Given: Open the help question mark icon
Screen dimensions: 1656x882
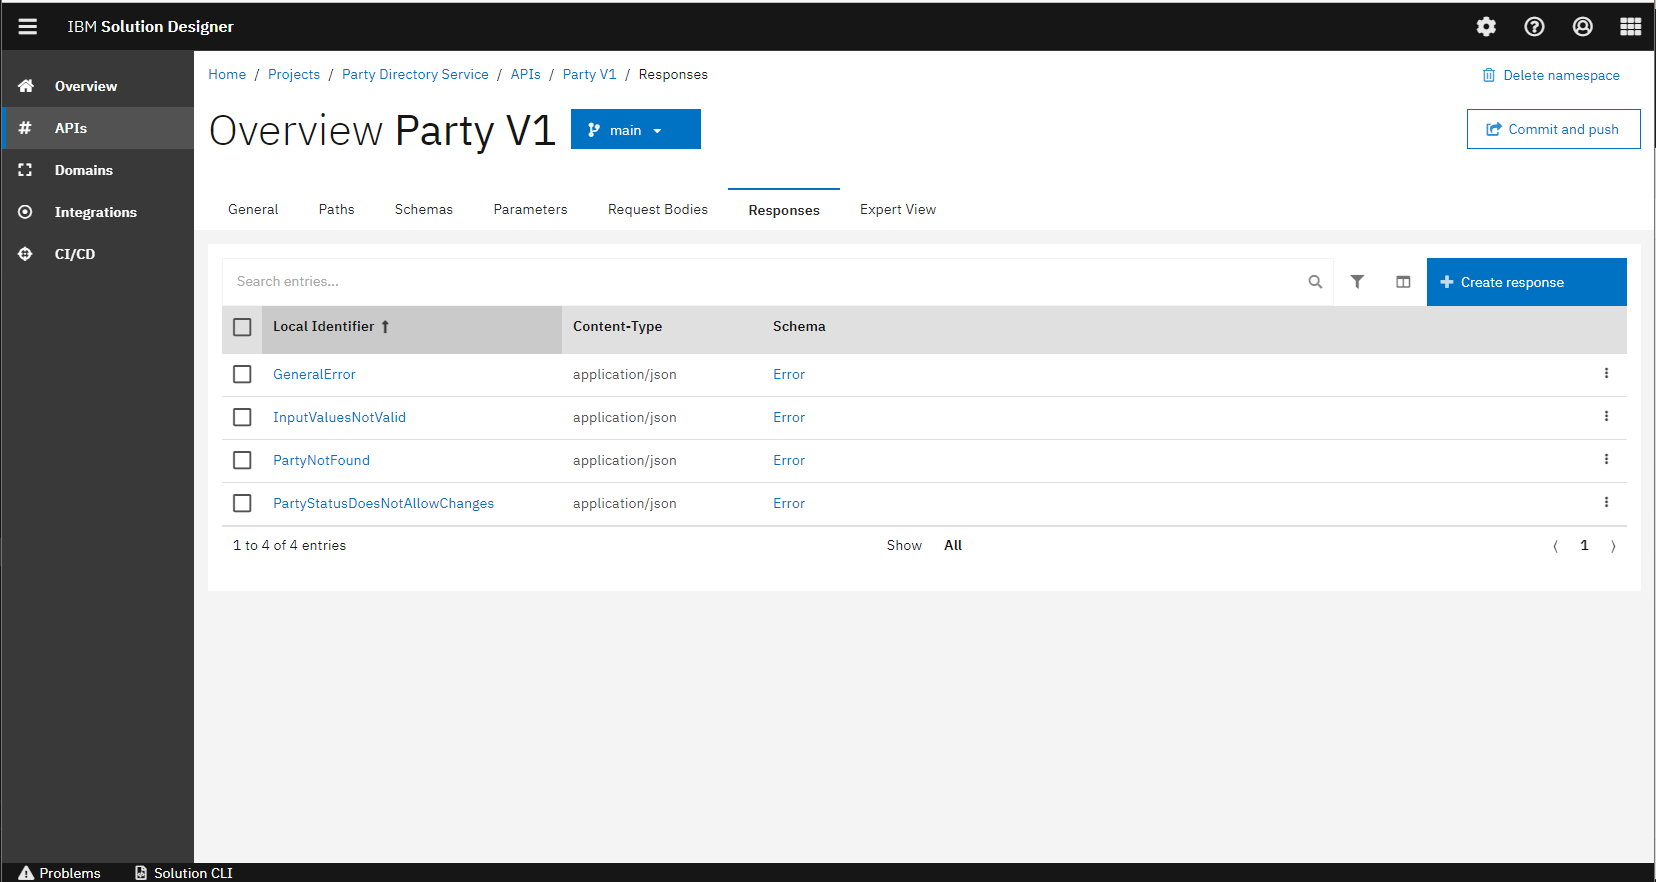Looking at the screenshot, I should coord(1534,27).
